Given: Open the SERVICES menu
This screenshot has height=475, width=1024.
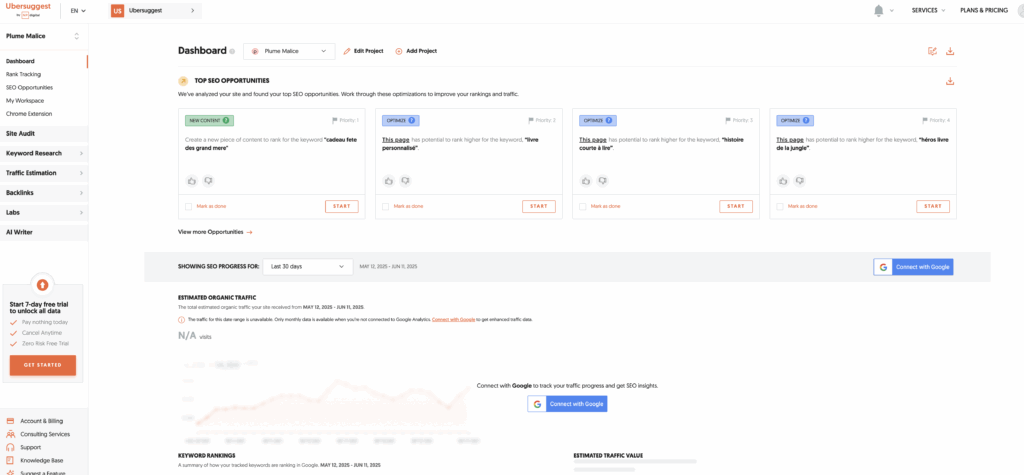Looking at the screenshot, I should pyautogui.click(x=929, y=10).
